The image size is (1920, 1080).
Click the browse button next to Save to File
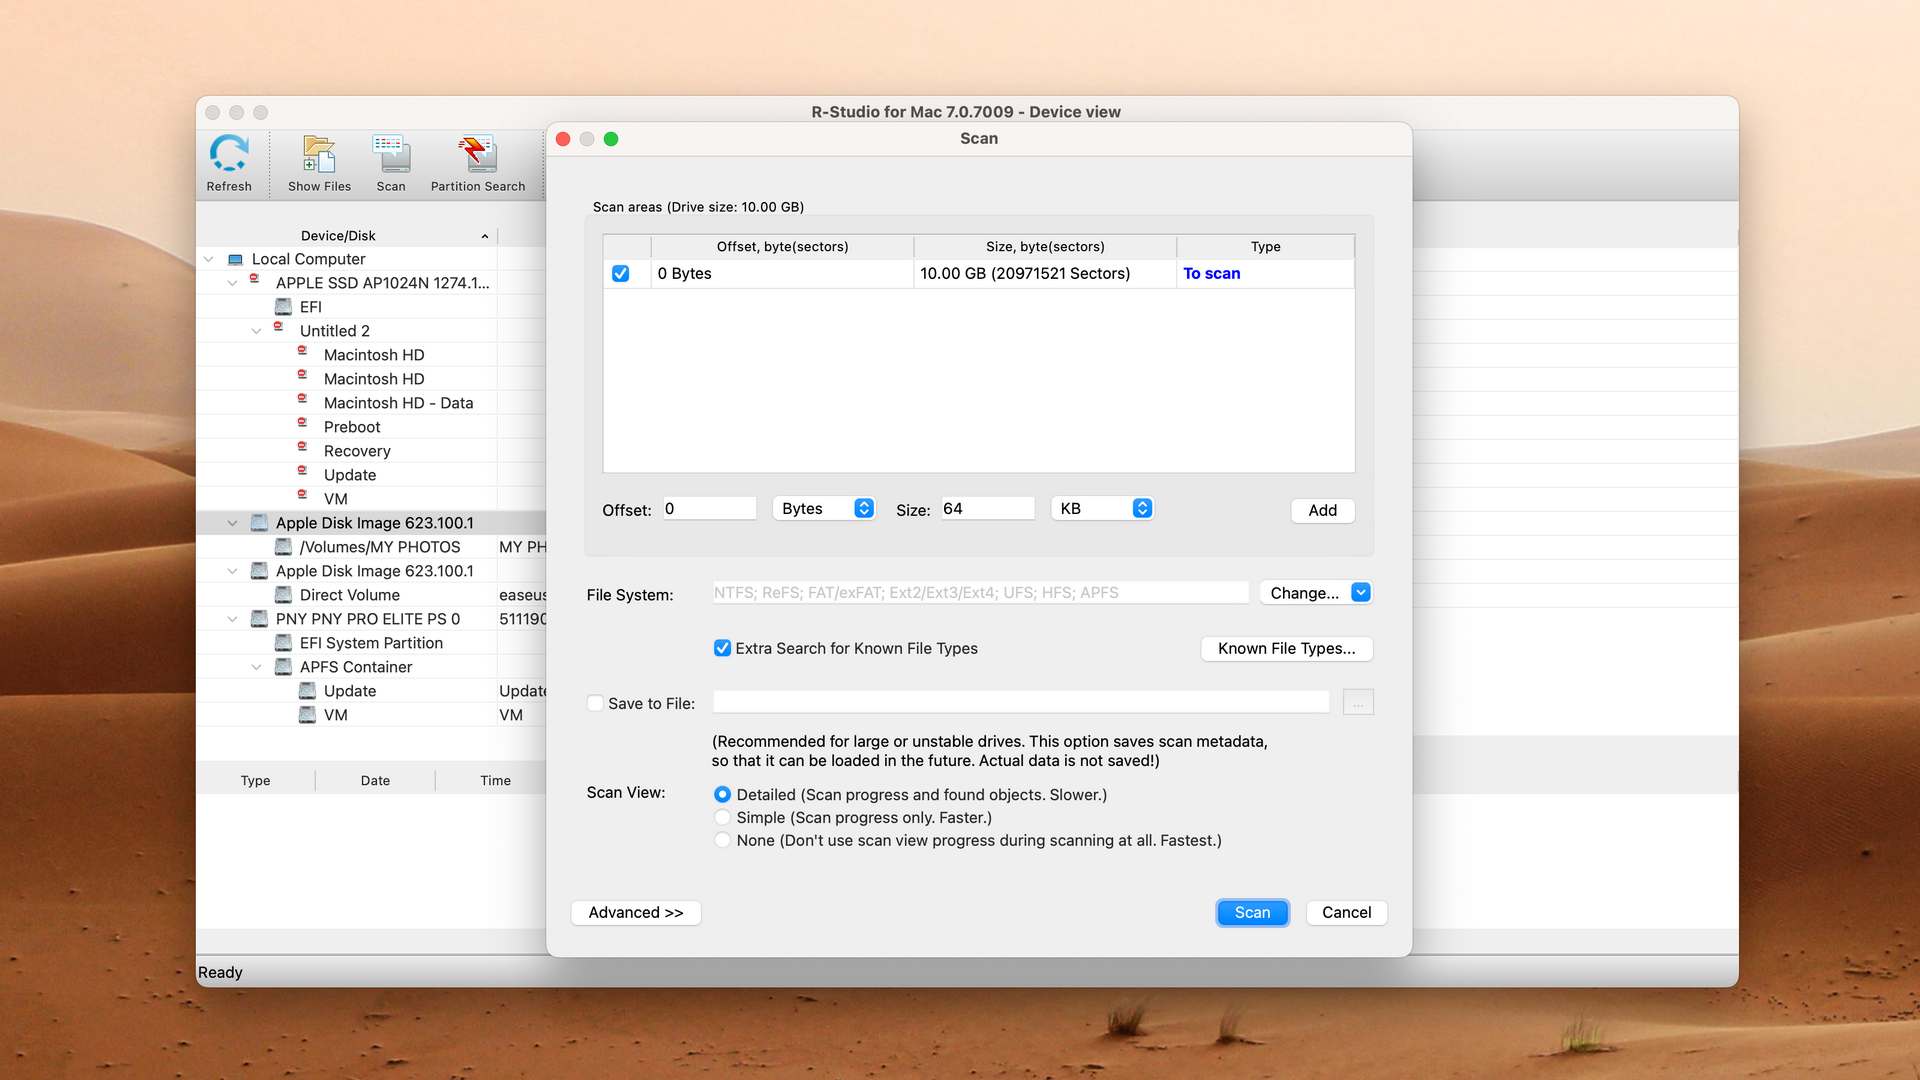point(1358,703)
